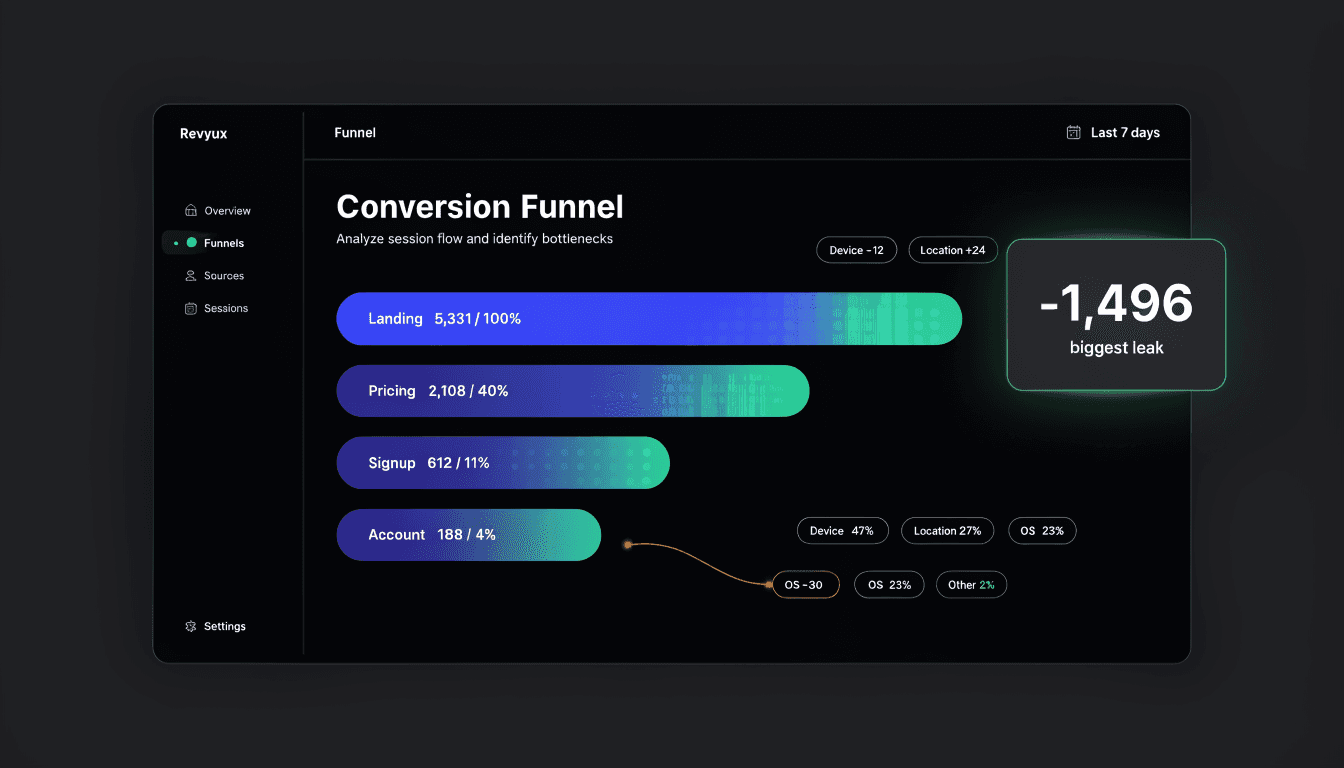
Task: Click the orange OS -30 chip
Action: pyautogui.click(x=805, y=585)
